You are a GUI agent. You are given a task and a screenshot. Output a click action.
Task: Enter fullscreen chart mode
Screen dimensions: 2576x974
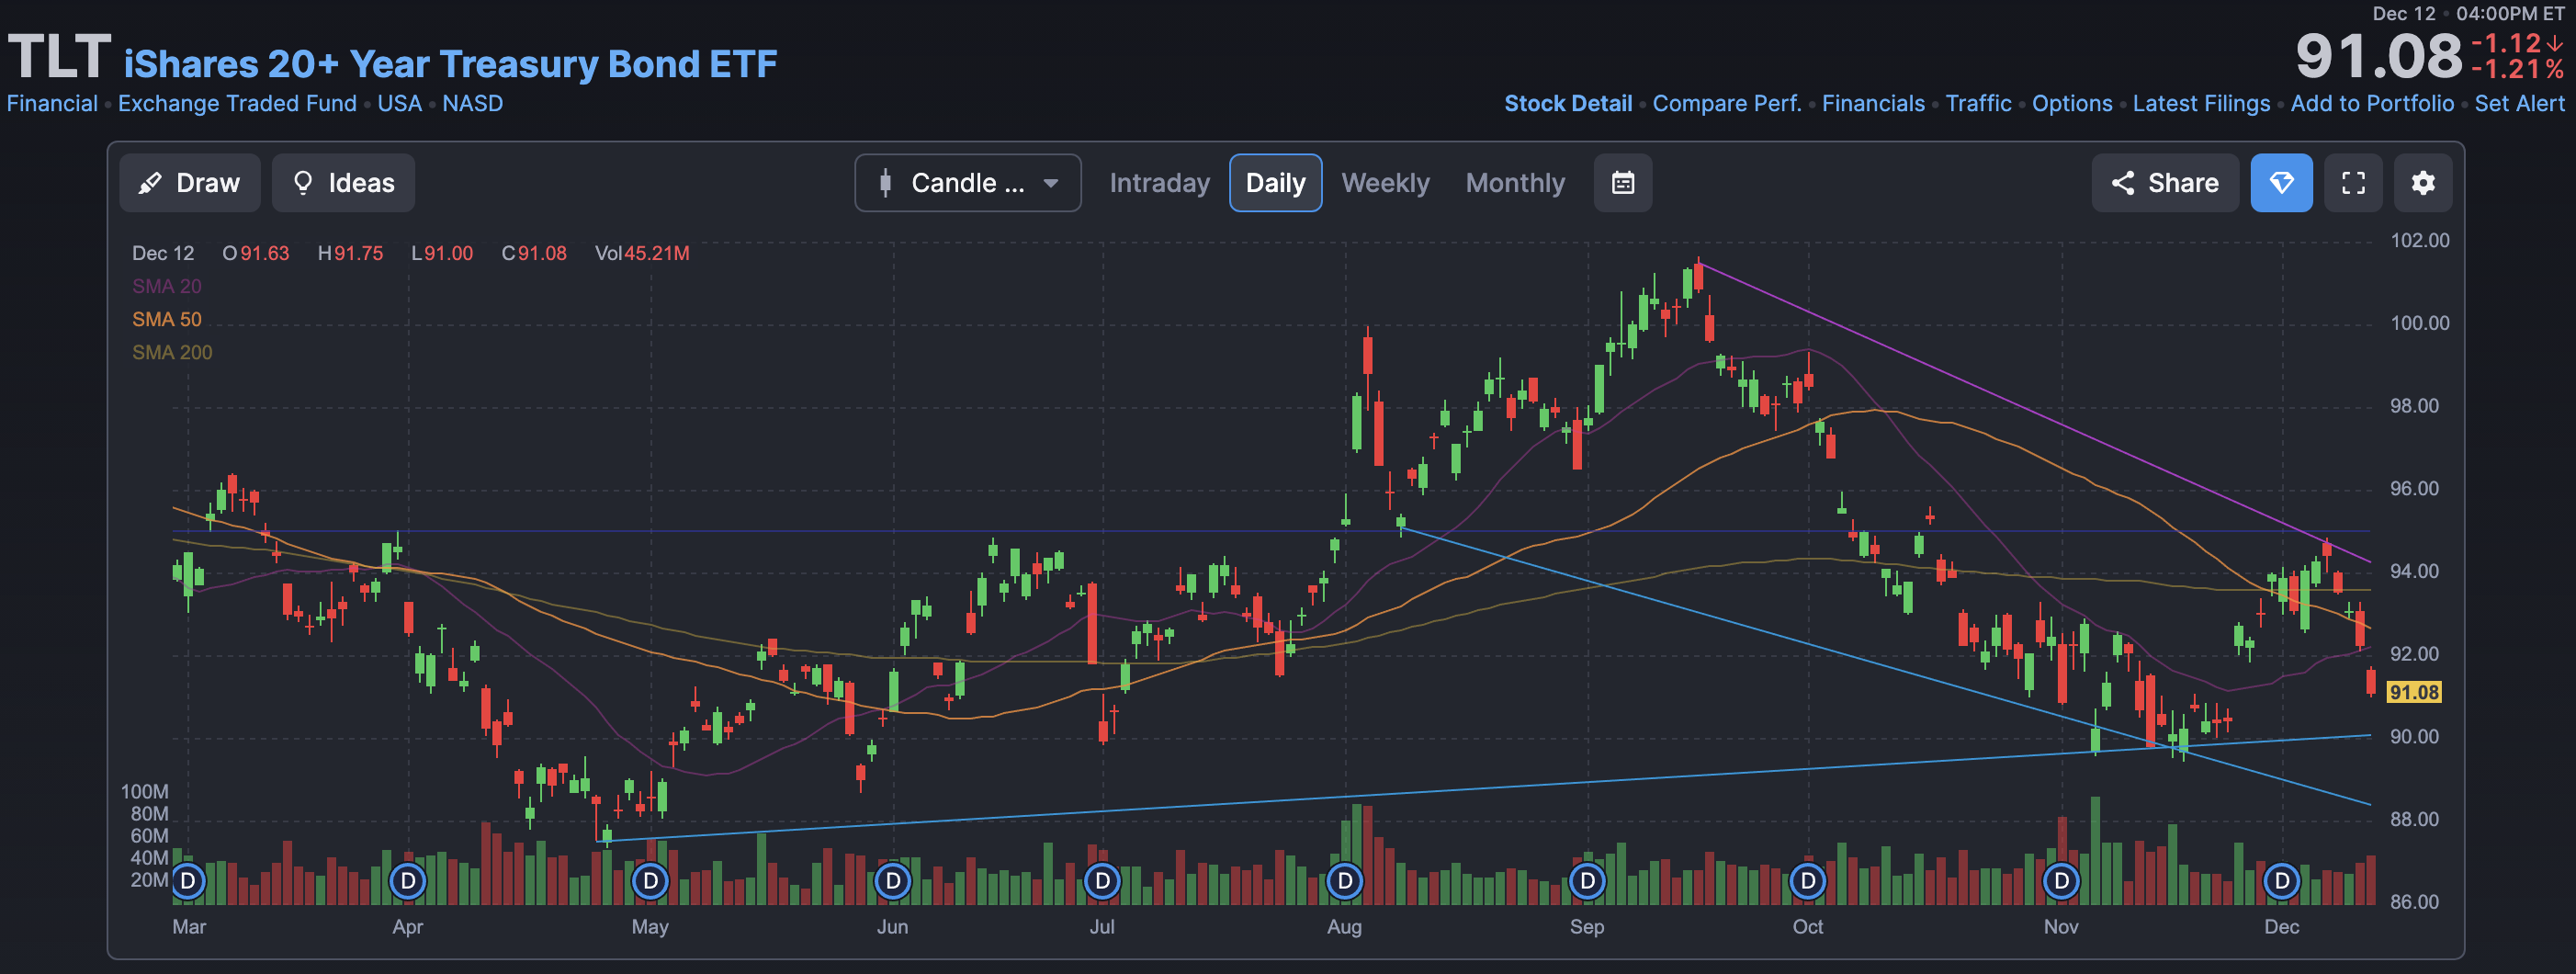2353,183
